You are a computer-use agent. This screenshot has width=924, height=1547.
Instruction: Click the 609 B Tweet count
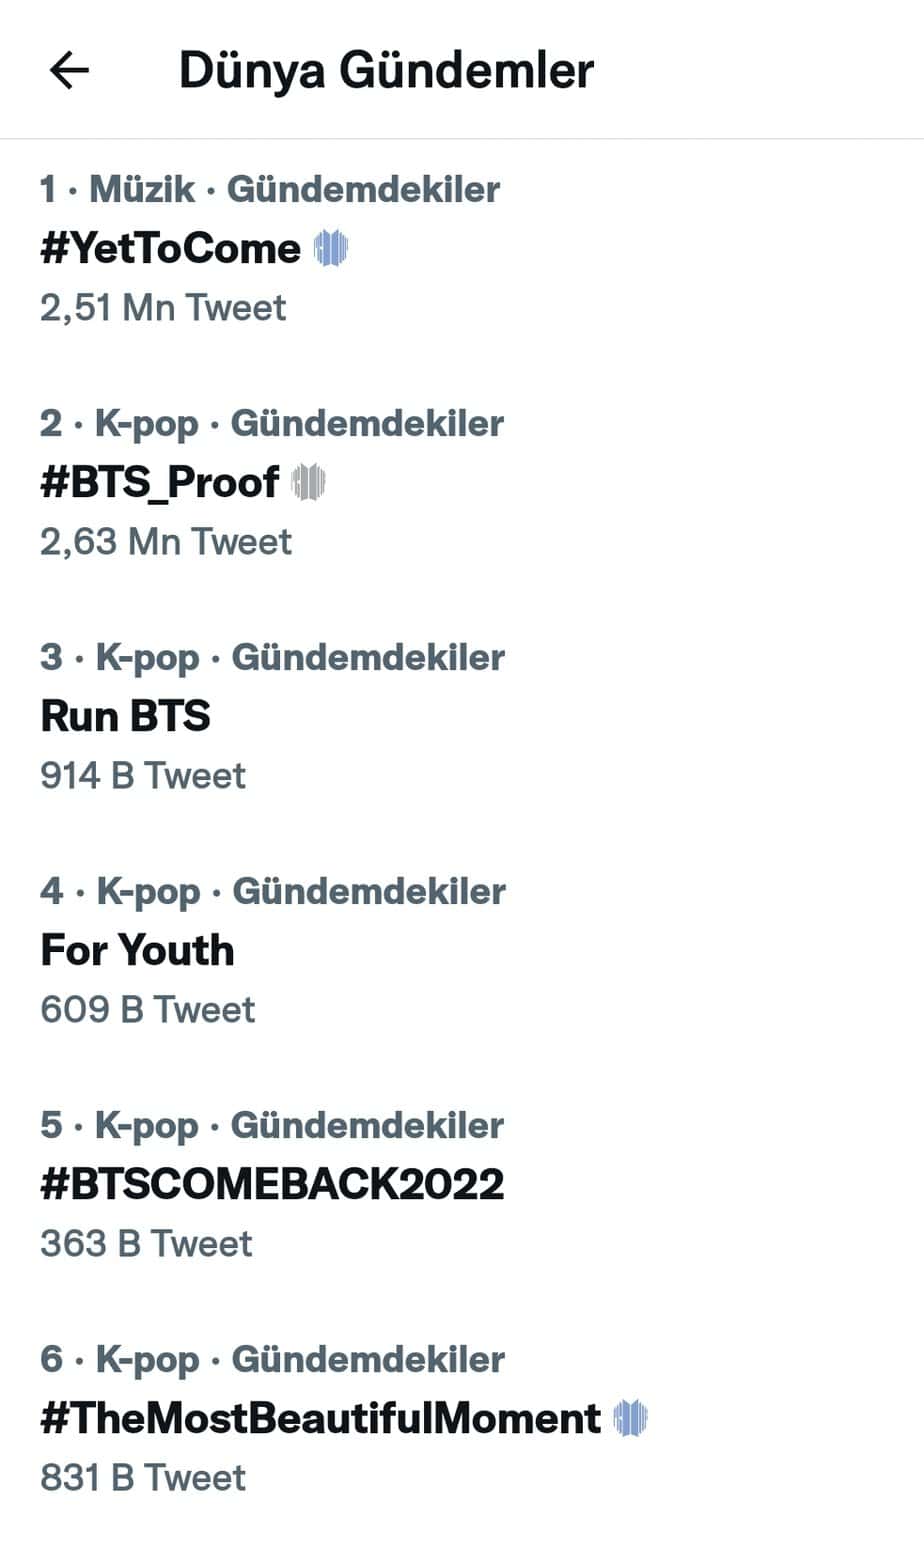[x=148, y=1009]
